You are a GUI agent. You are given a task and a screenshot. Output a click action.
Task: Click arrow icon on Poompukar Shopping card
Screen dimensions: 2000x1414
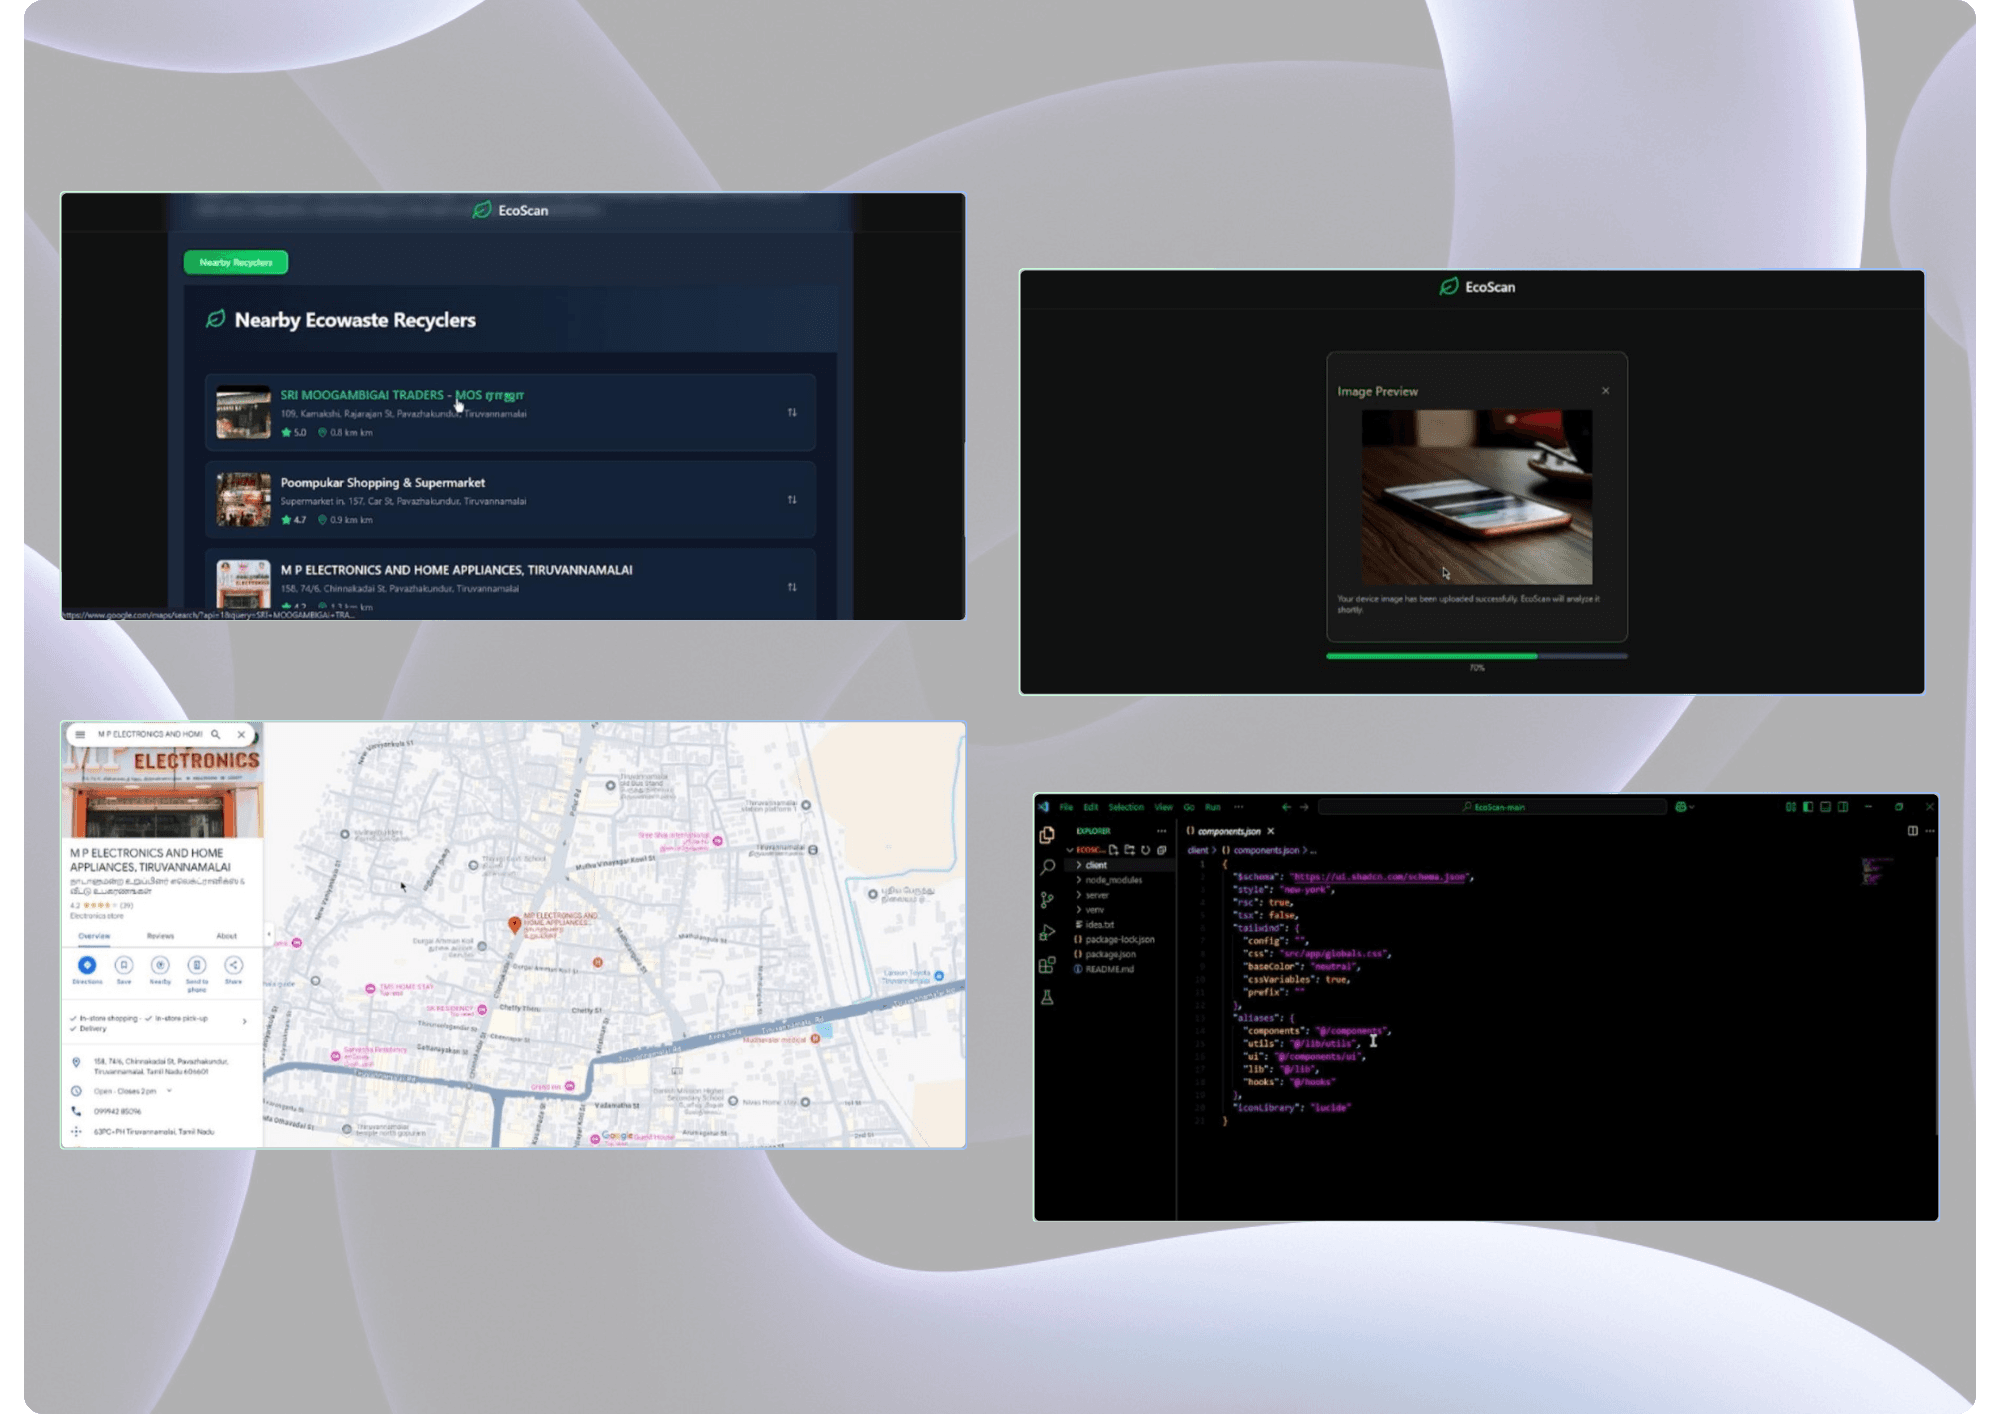pyautogui.click(x=792, y=500)
